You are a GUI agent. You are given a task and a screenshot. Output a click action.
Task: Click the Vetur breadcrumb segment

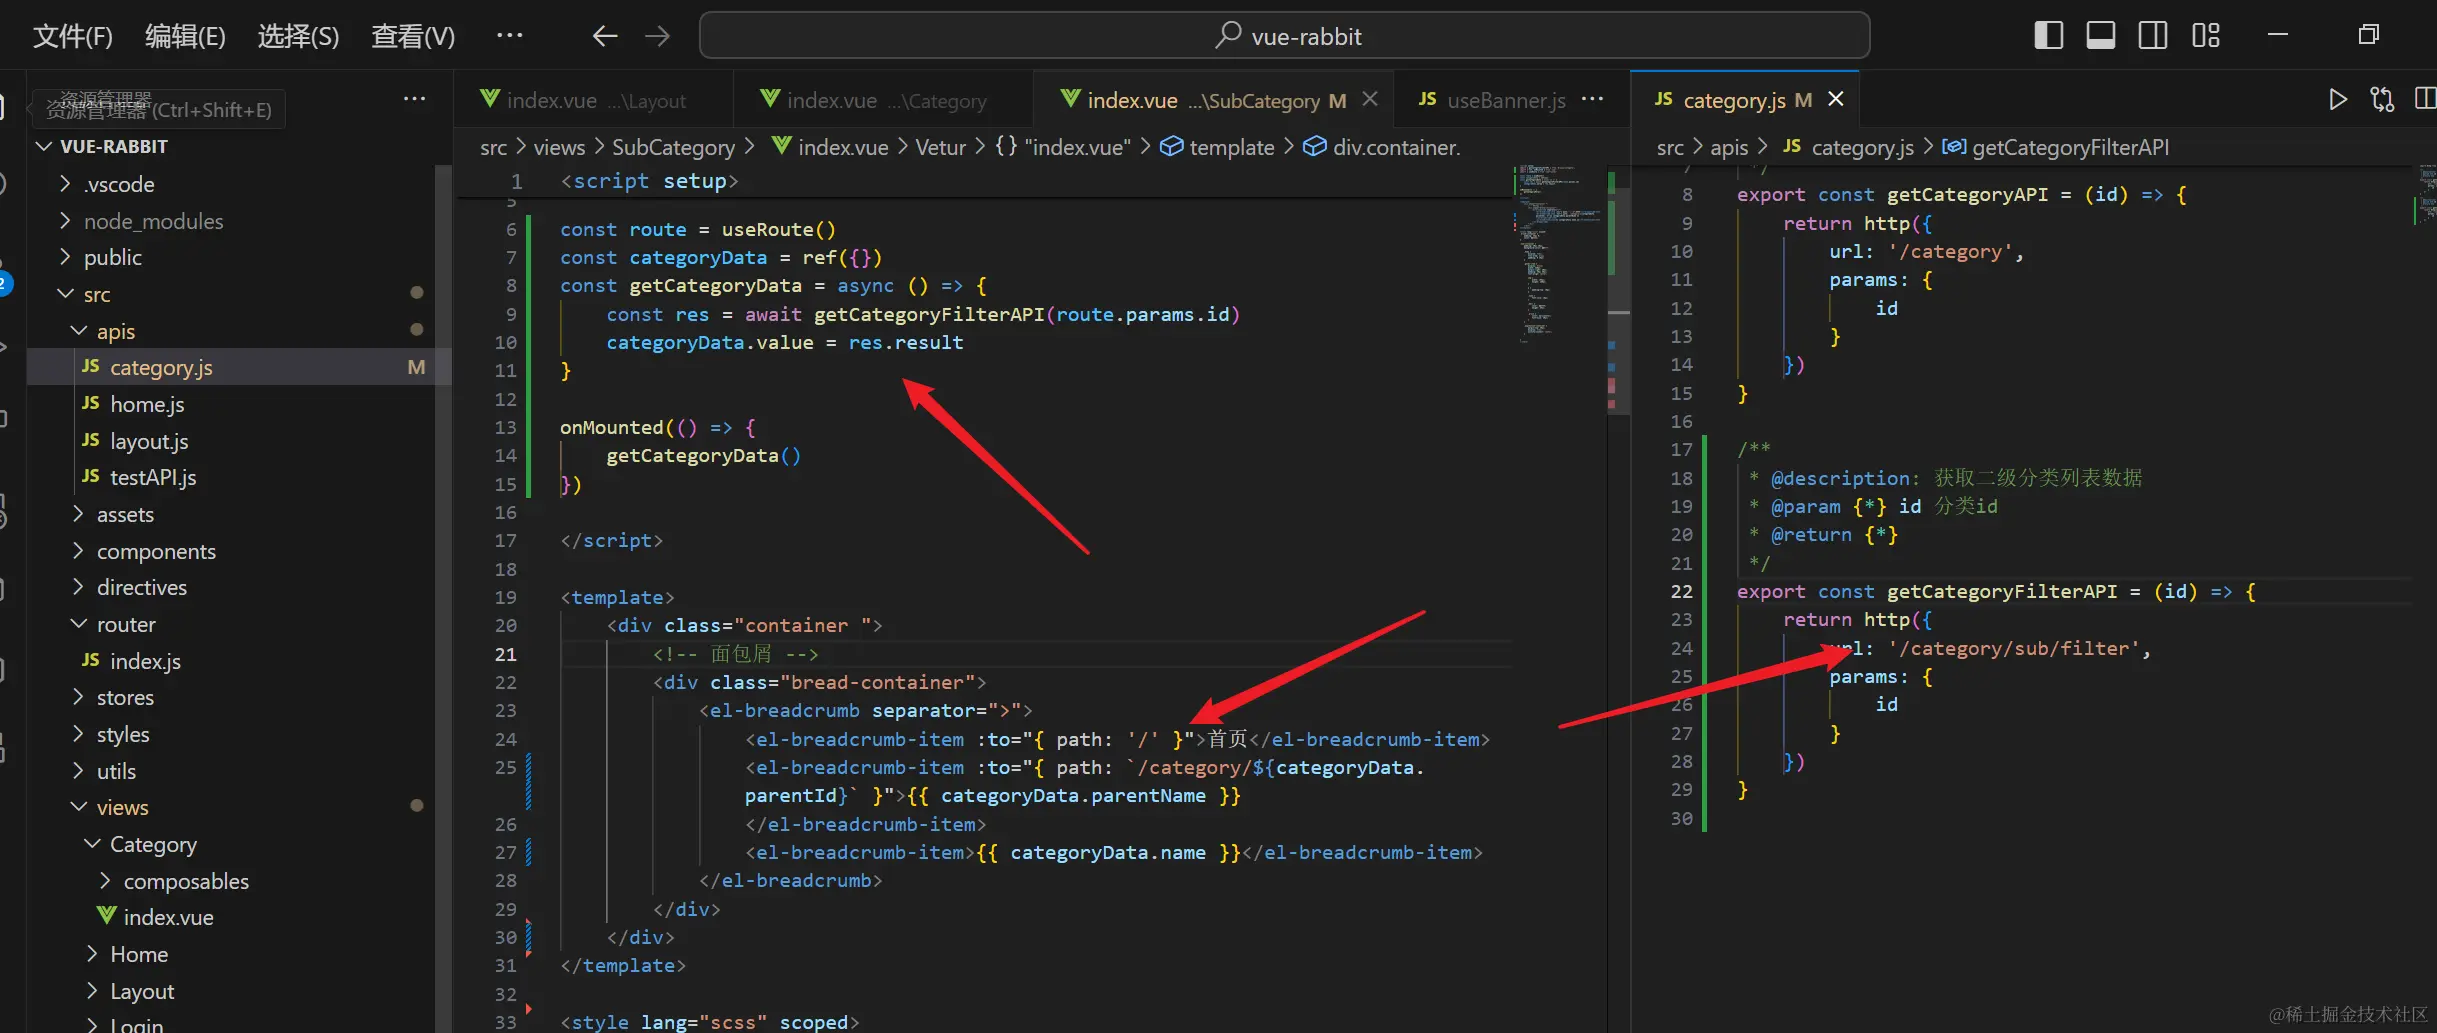click(940, 148)
